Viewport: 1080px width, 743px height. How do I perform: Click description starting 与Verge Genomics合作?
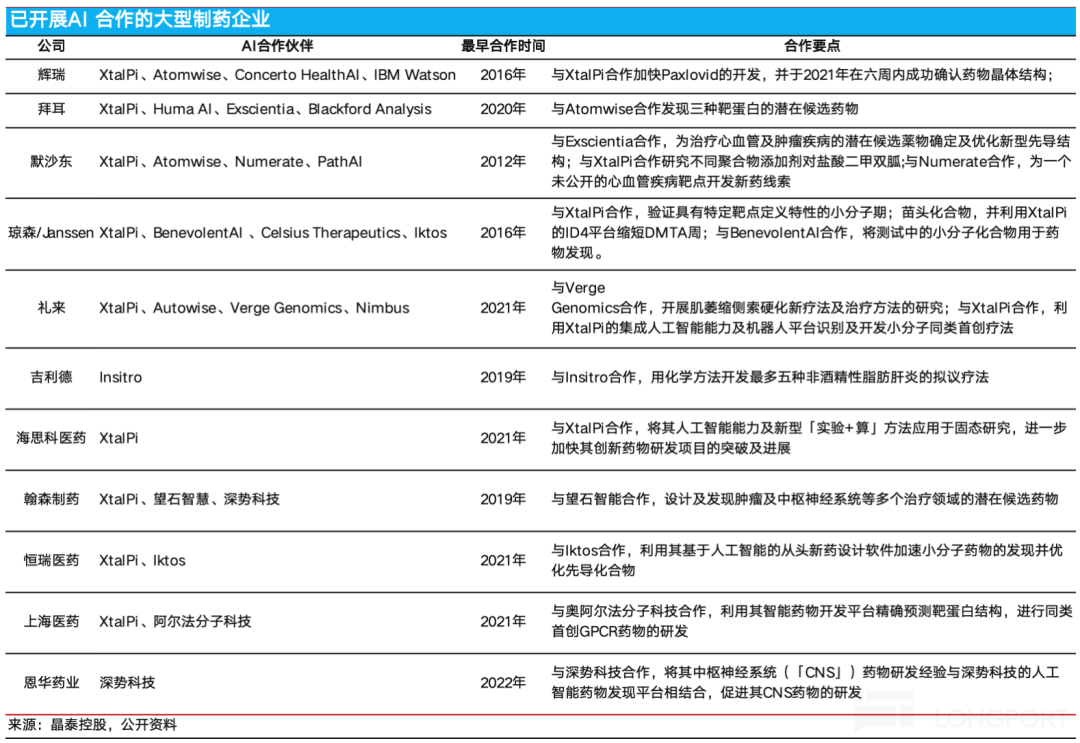[809, 308]
